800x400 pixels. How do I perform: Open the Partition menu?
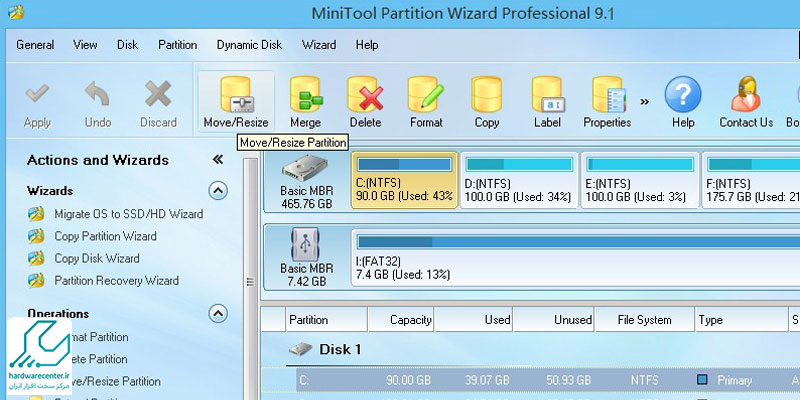177,45
